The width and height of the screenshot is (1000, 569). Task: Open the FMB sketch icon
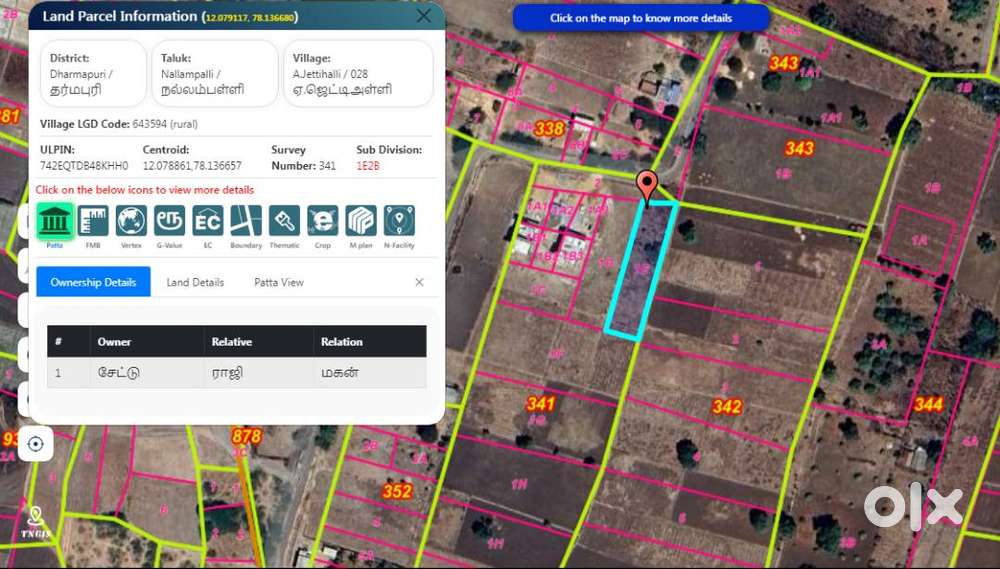93,221
